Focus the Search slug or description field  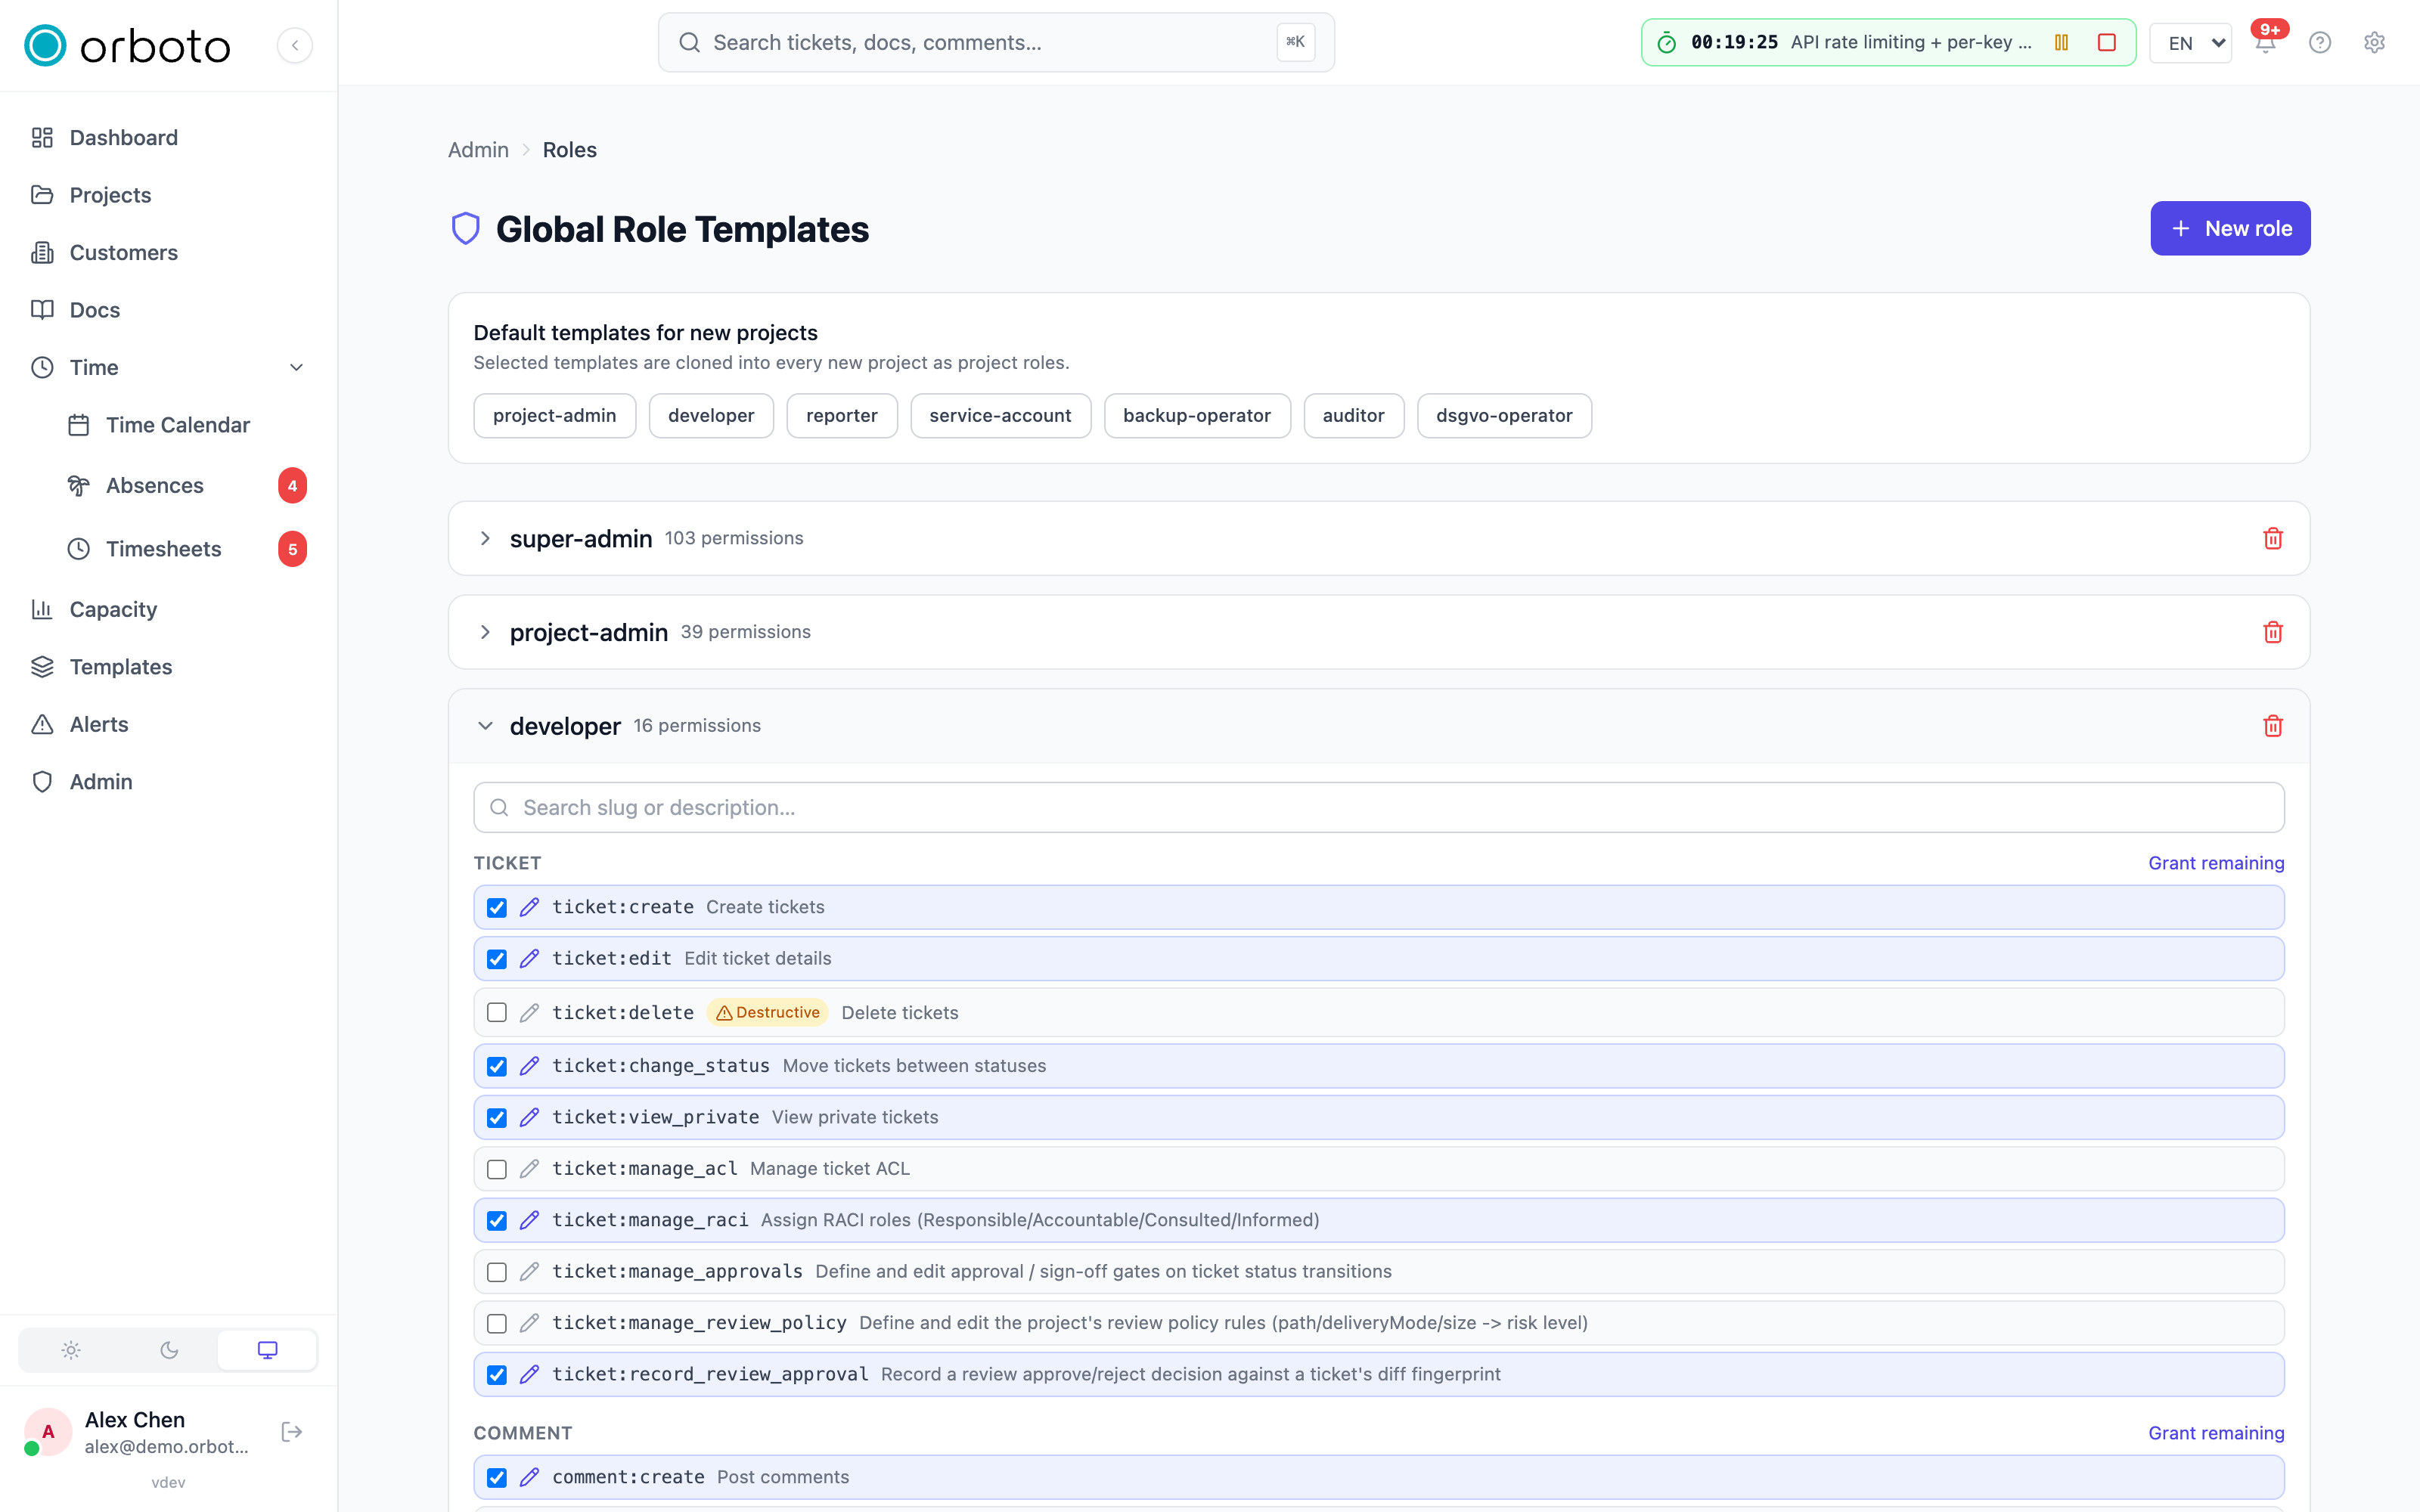tap(1378, 807)
